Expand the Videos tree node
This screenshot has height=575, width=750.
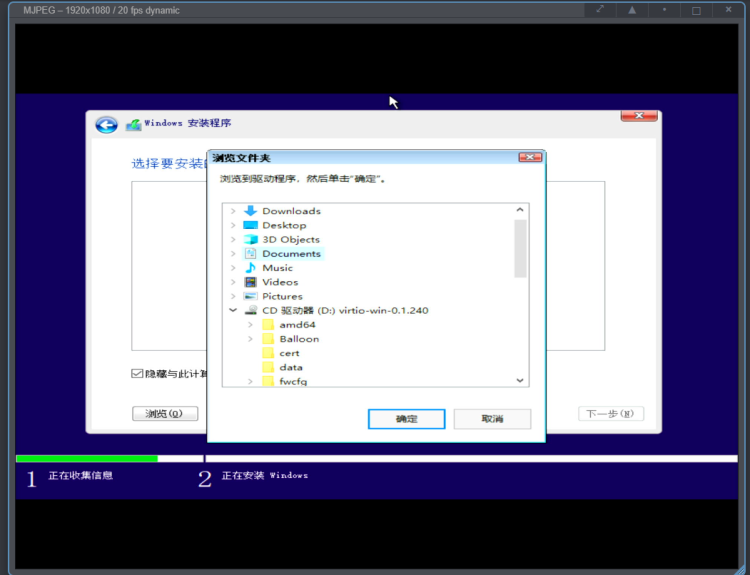[x=233, y=282]
